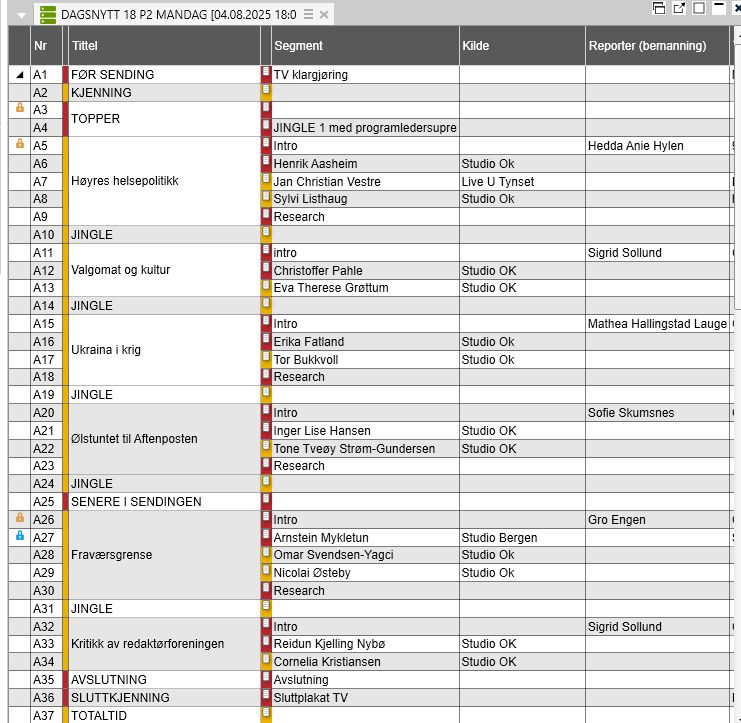The image size is (741, 723).
Task: Click the script icon for TV klargjøring segment
Action: point(266,73)
